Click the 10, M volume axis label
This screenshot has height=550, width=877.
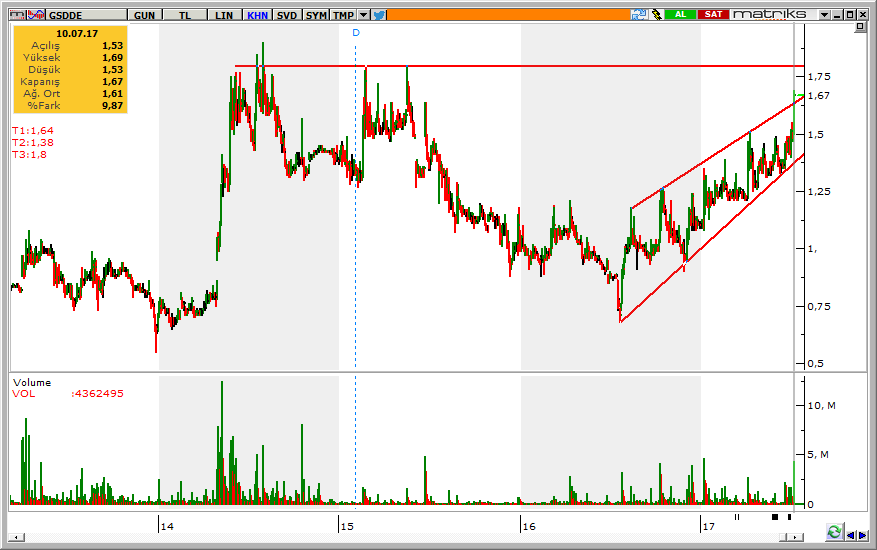822,406
